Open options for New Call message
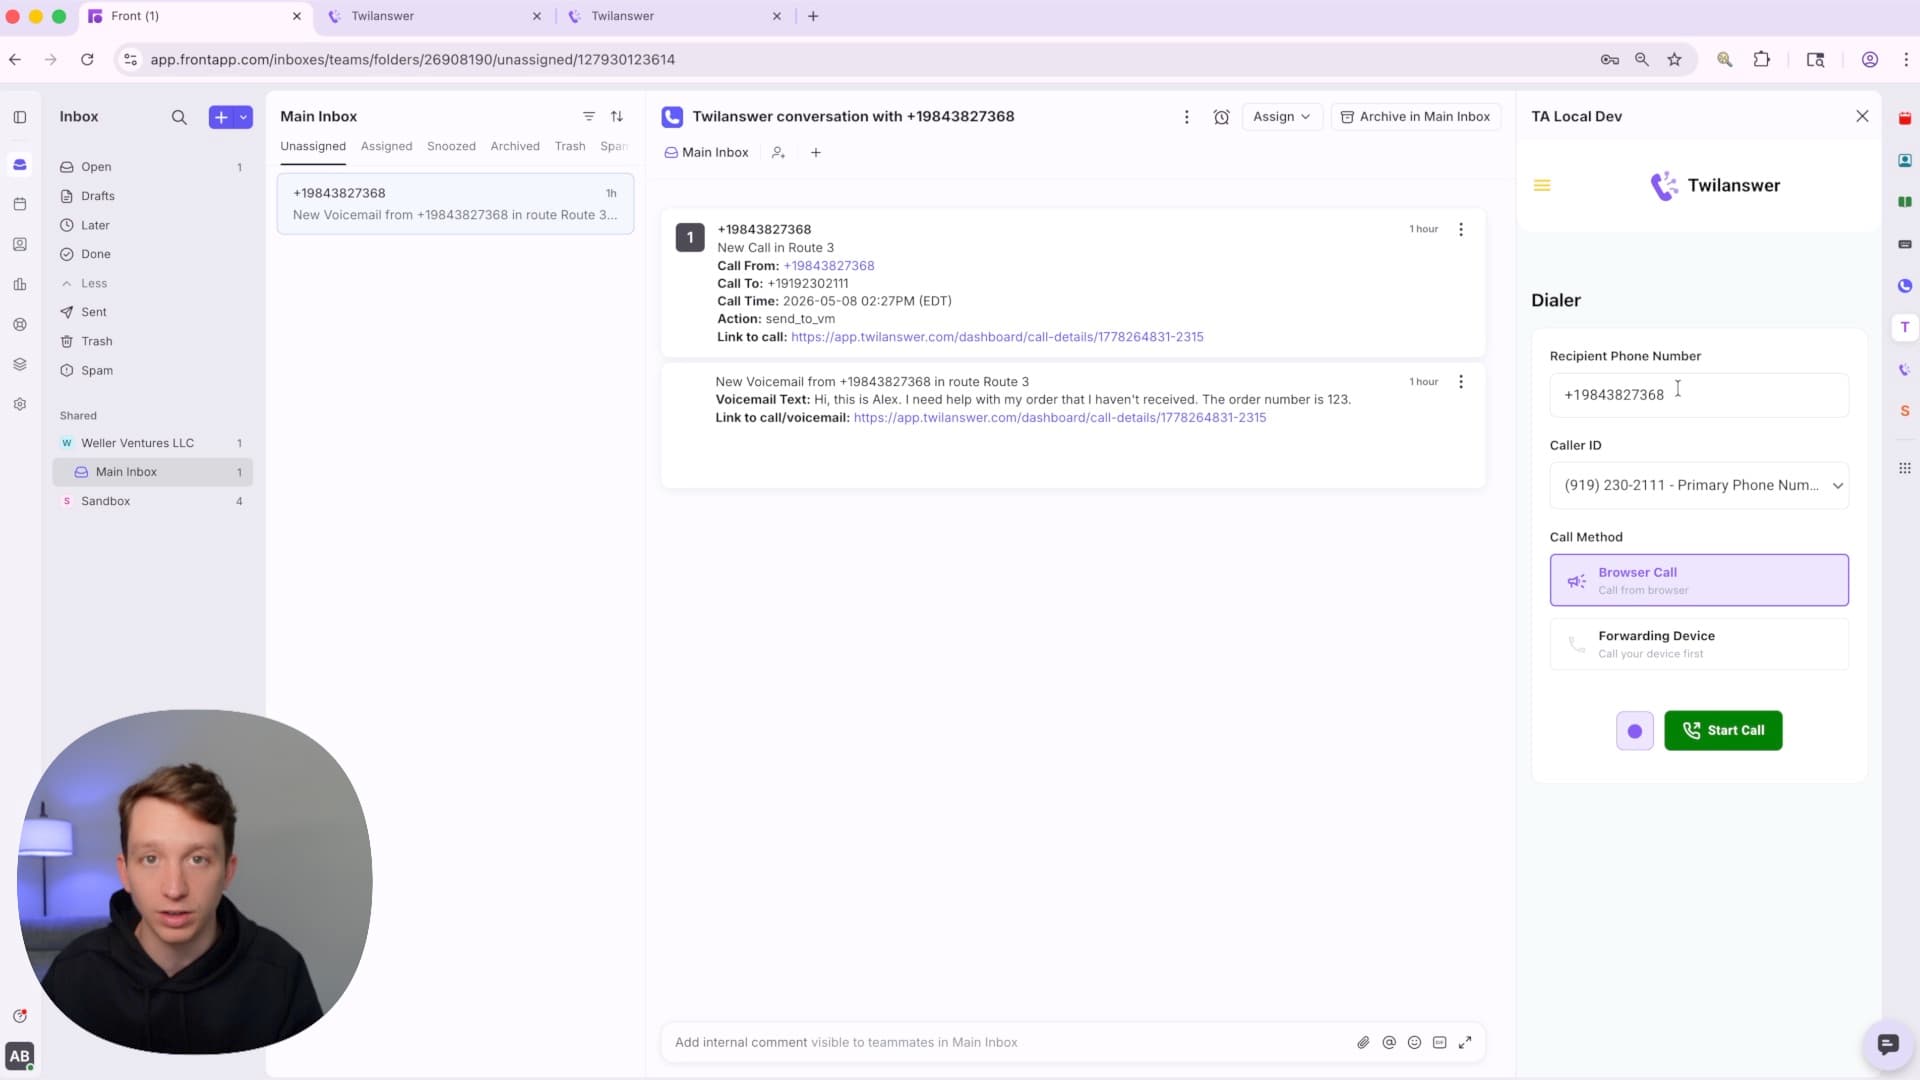The width and height of the screenshot is (1920, 1080). coord(1461,230)
